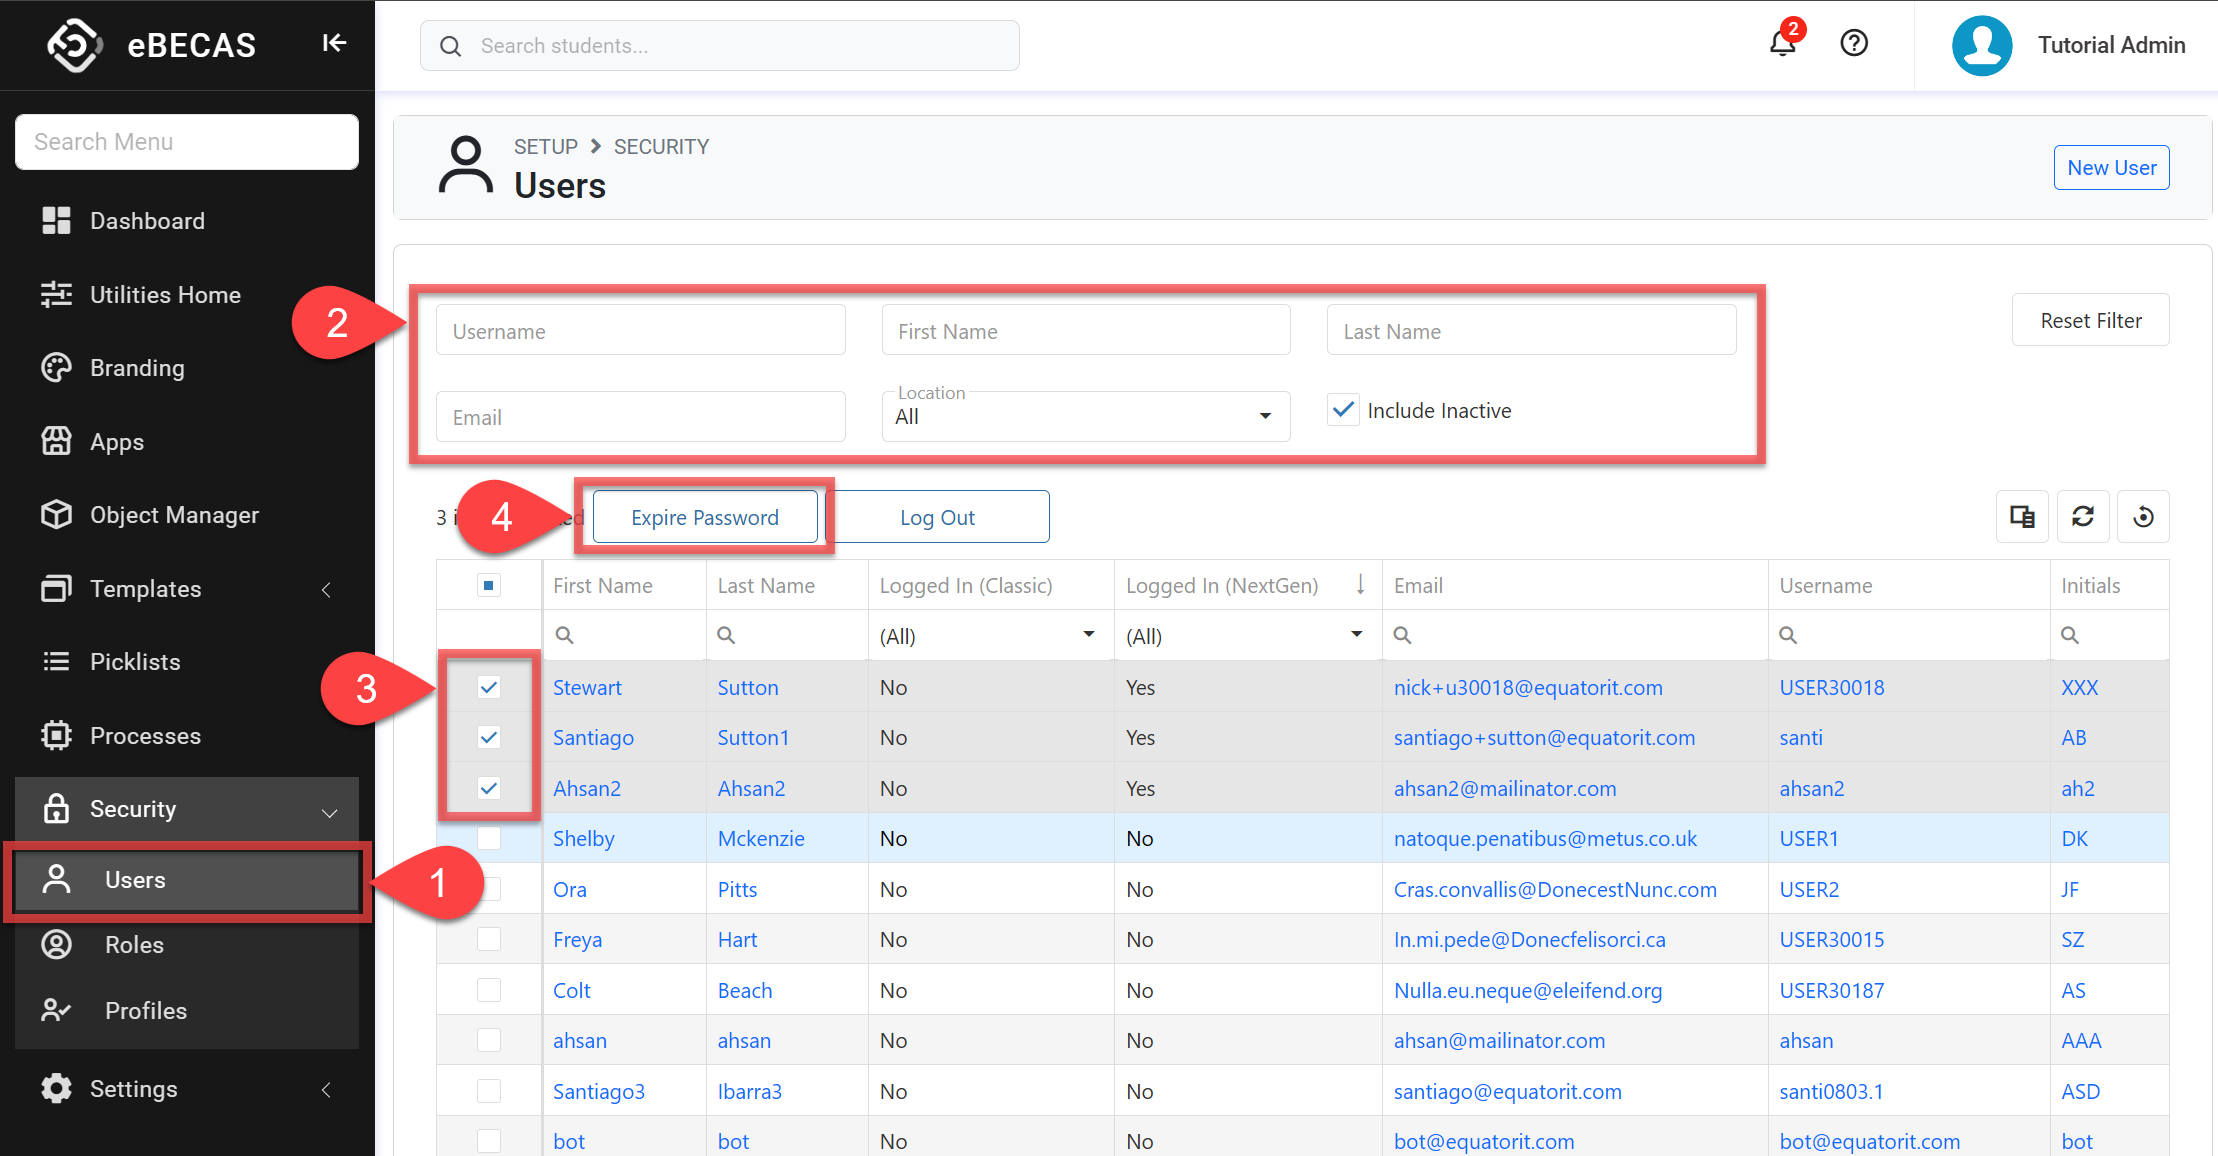The width and height of the screenshot is (2218, 1156).
Task: Click the column chooser icon
Action: click(2022, 517)
